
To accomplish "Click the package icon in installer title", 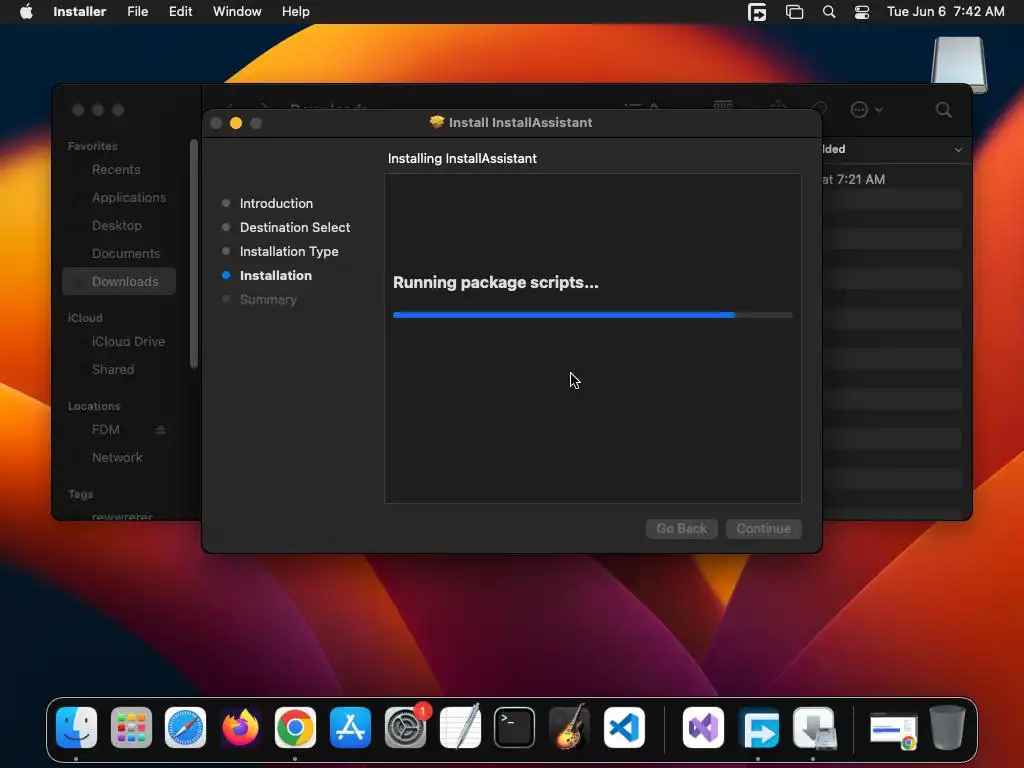I will (437, 122).
